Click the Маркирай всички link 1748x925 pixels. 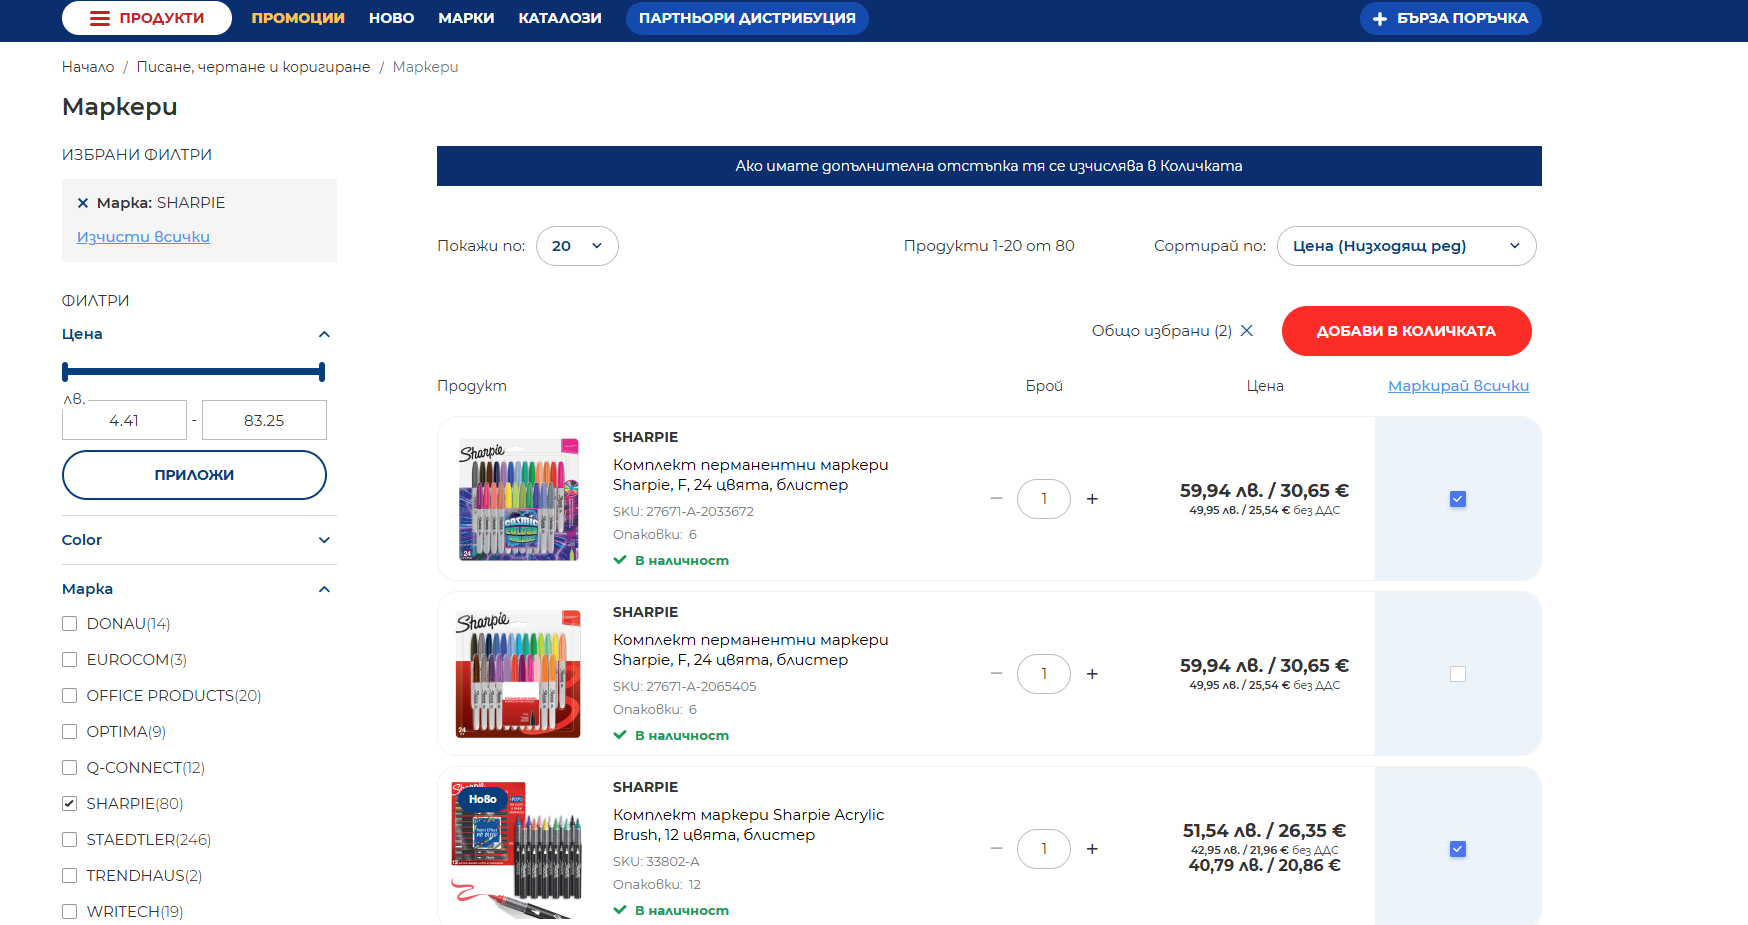click(x=1458, y=386)
